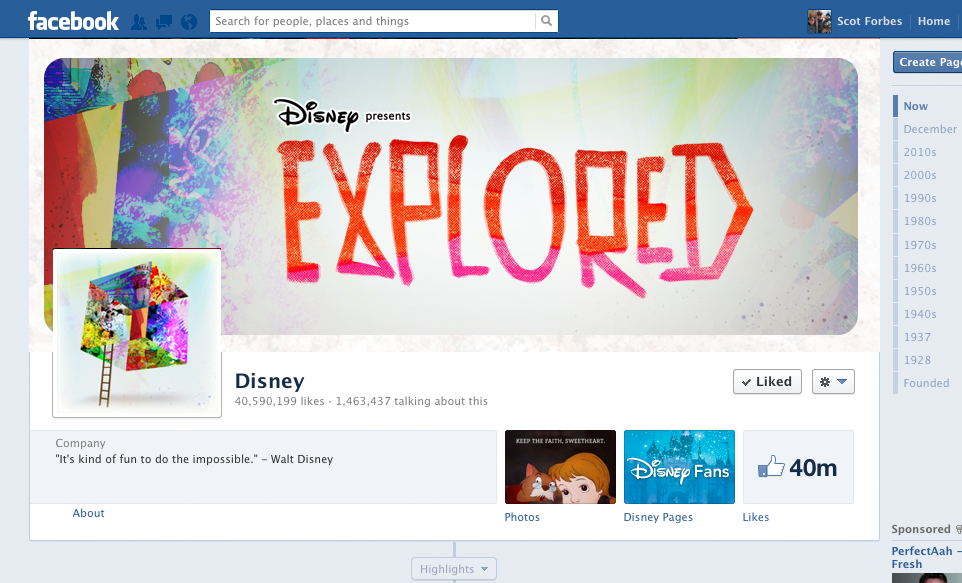
Task: Open the friend requests icon
Action: (x=139, y=22)
